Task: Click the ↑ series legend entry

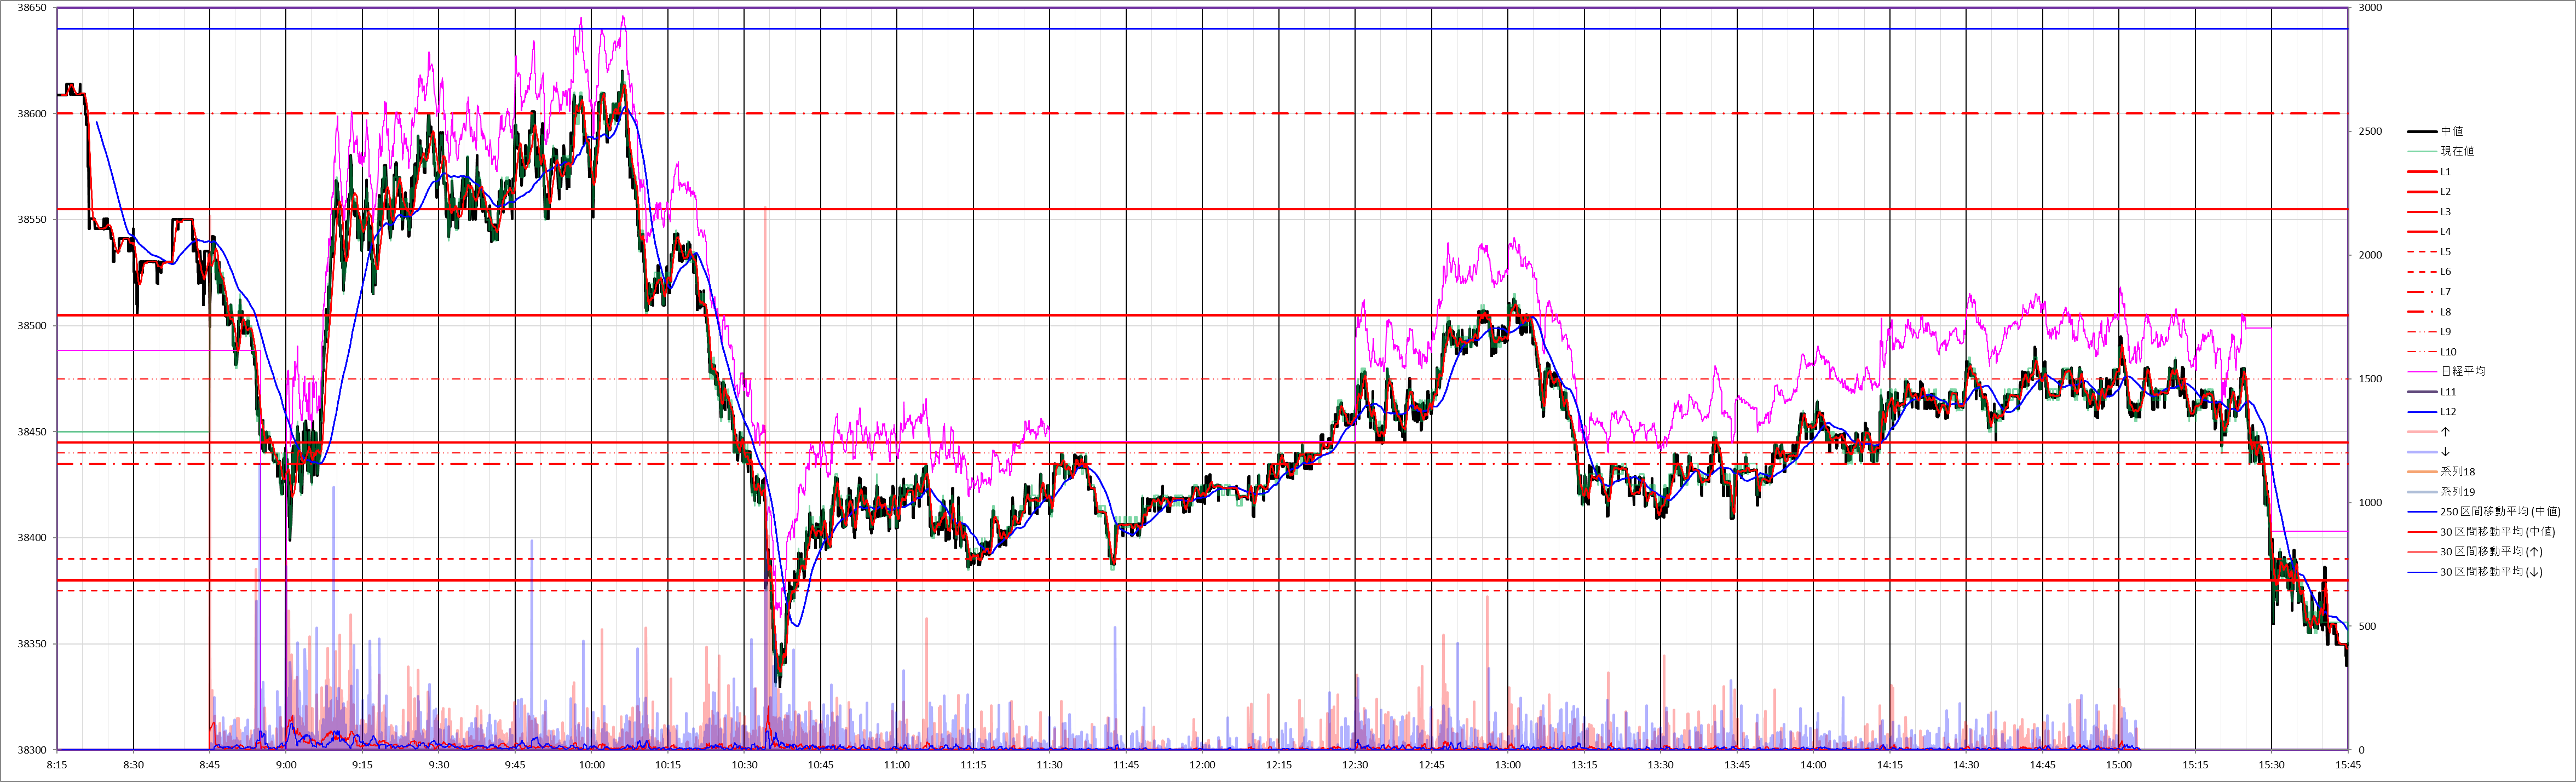Action: tap(2429, 432)
